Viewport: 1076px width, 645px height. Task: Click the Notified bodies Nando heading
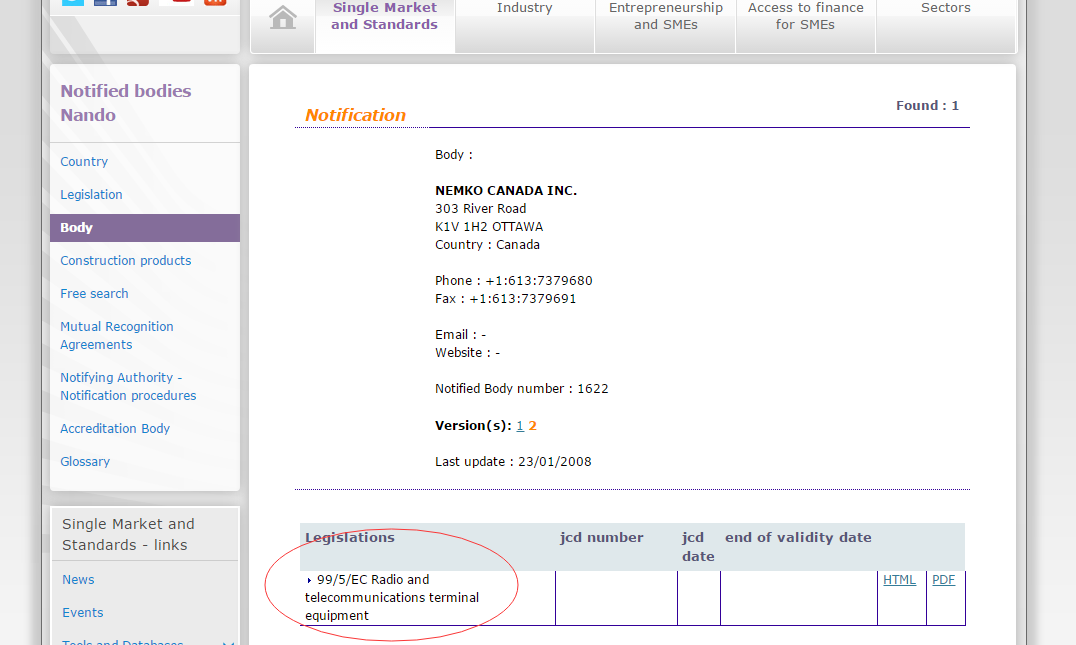pos(126,103)
